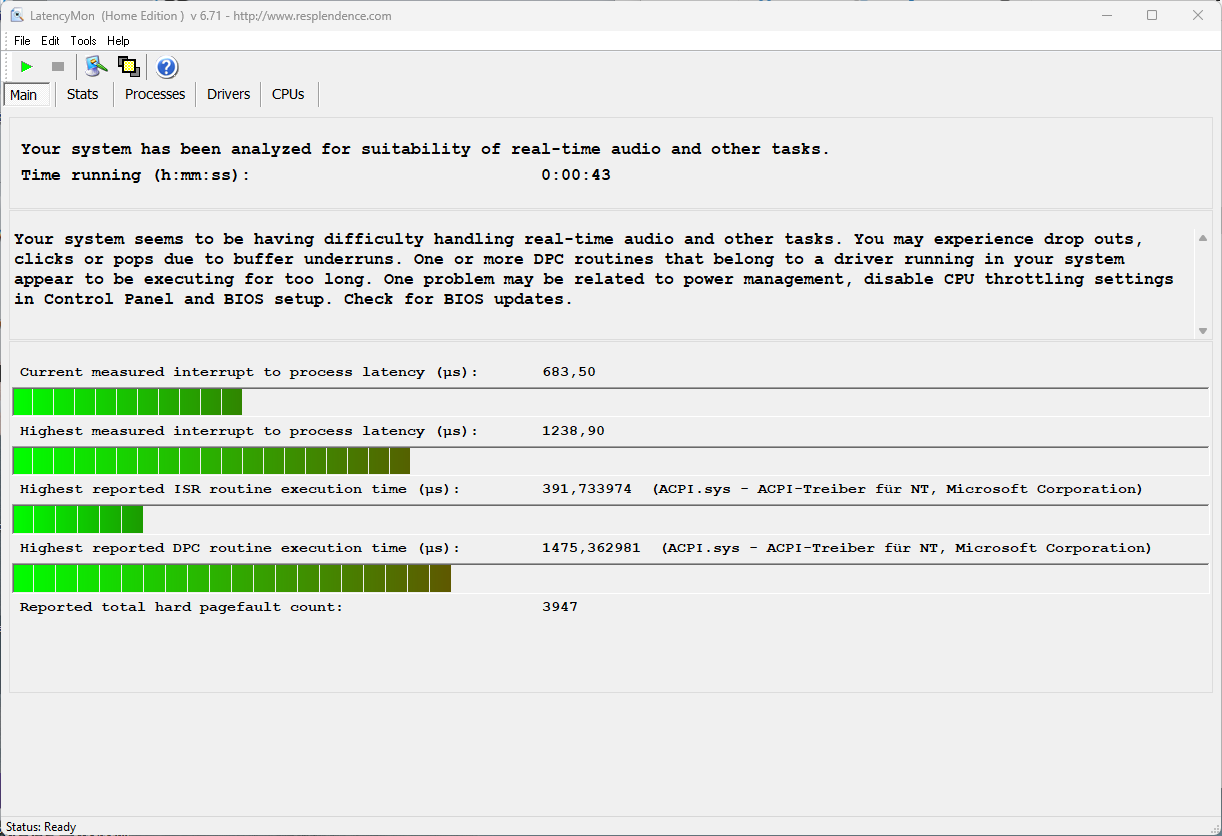Click 'Highest measured interrupt to process latency' label

coord(249,431)
